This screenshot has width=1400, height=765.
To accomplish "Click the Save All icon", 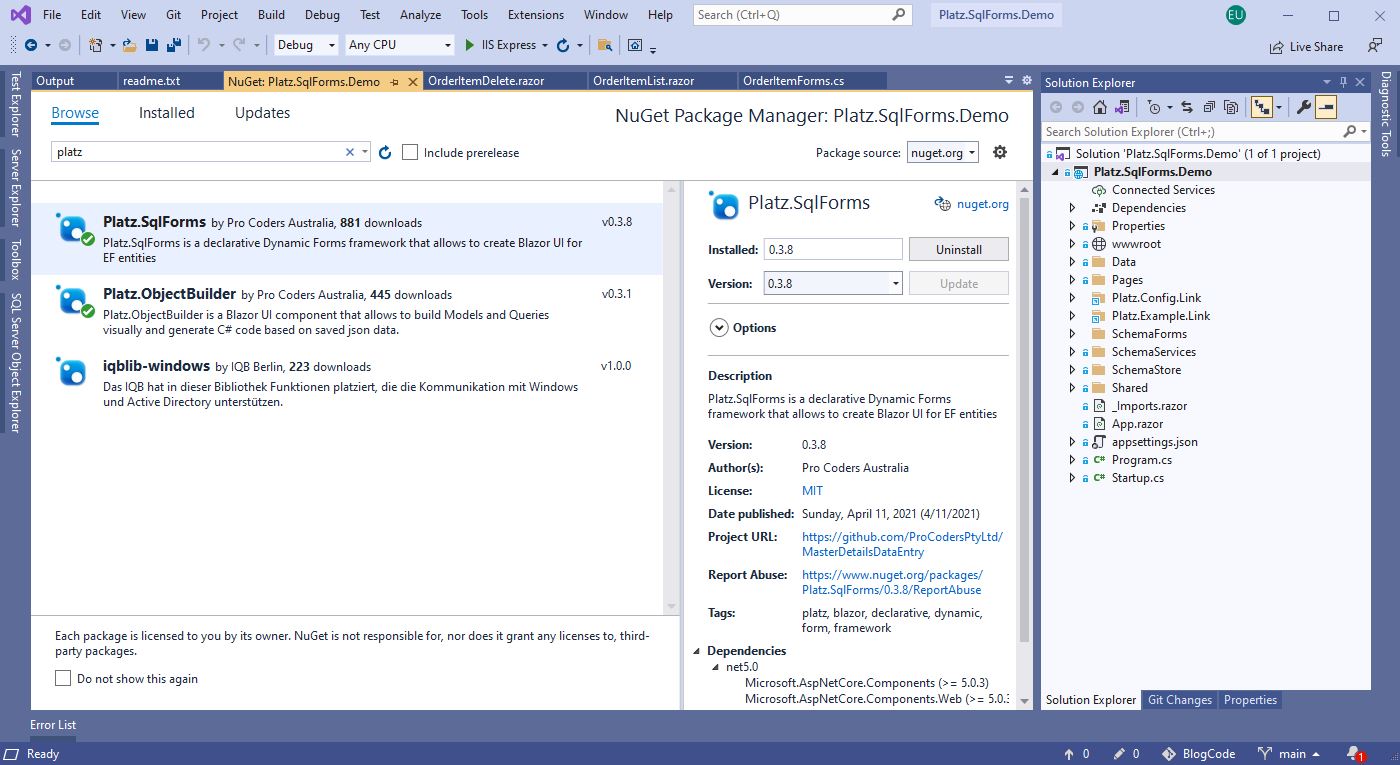I will coord(173,45).
